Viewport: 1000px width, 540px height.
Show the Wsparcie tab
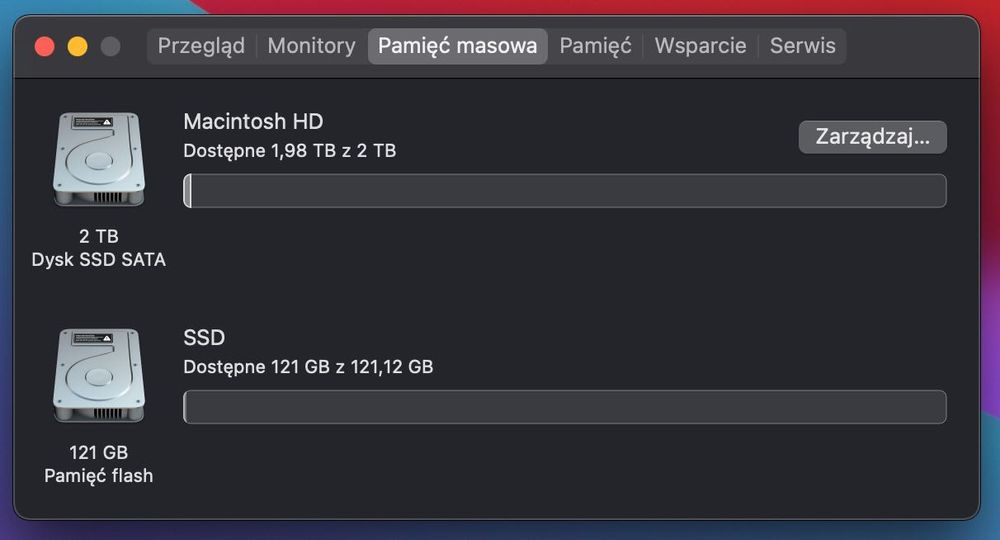pos(700,46)
